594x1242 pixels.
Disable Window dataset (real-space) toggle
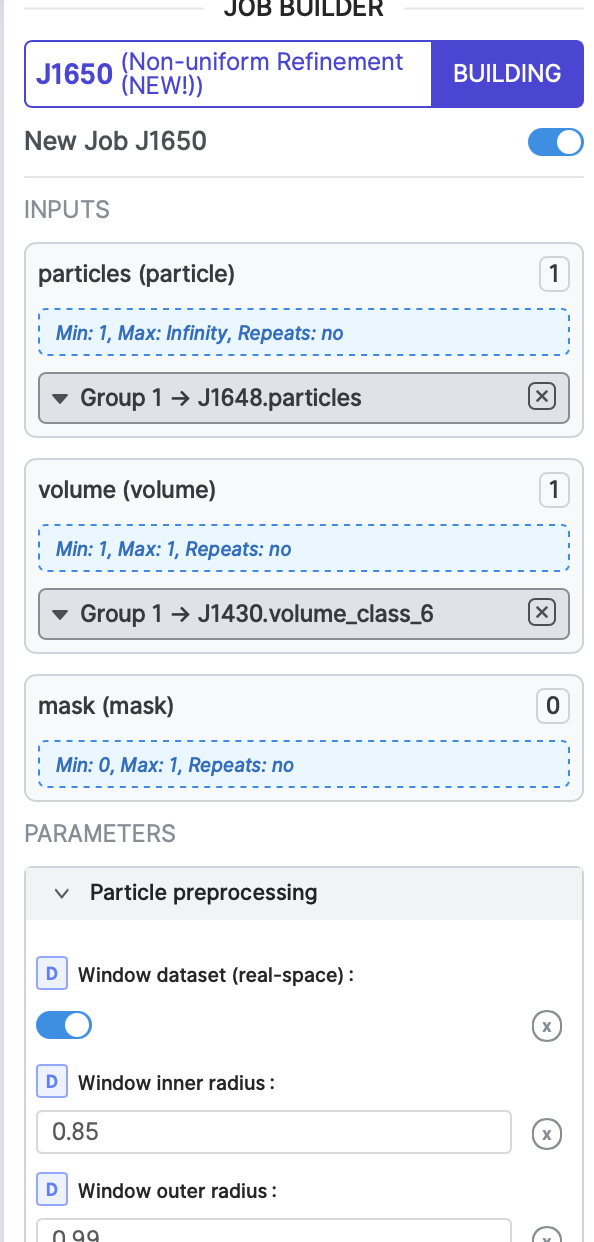[64, 1025]
